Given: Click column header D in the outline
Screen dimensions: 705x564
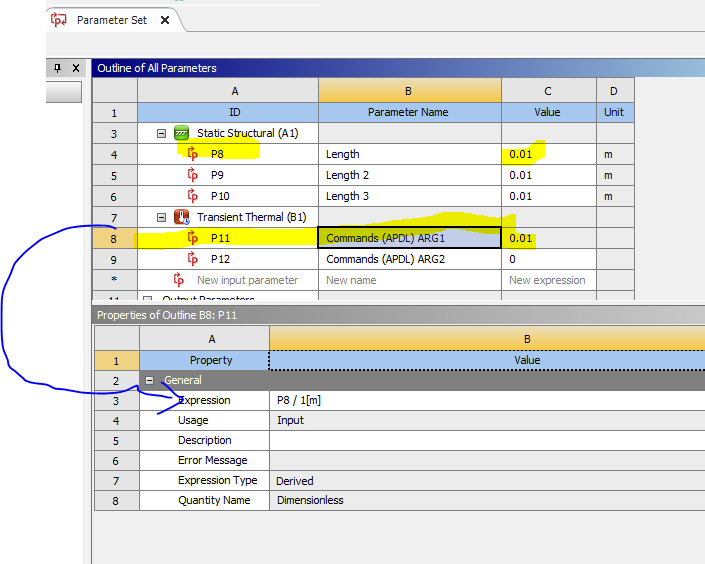Looking at the screenshot, I should (x=615, y=91).
